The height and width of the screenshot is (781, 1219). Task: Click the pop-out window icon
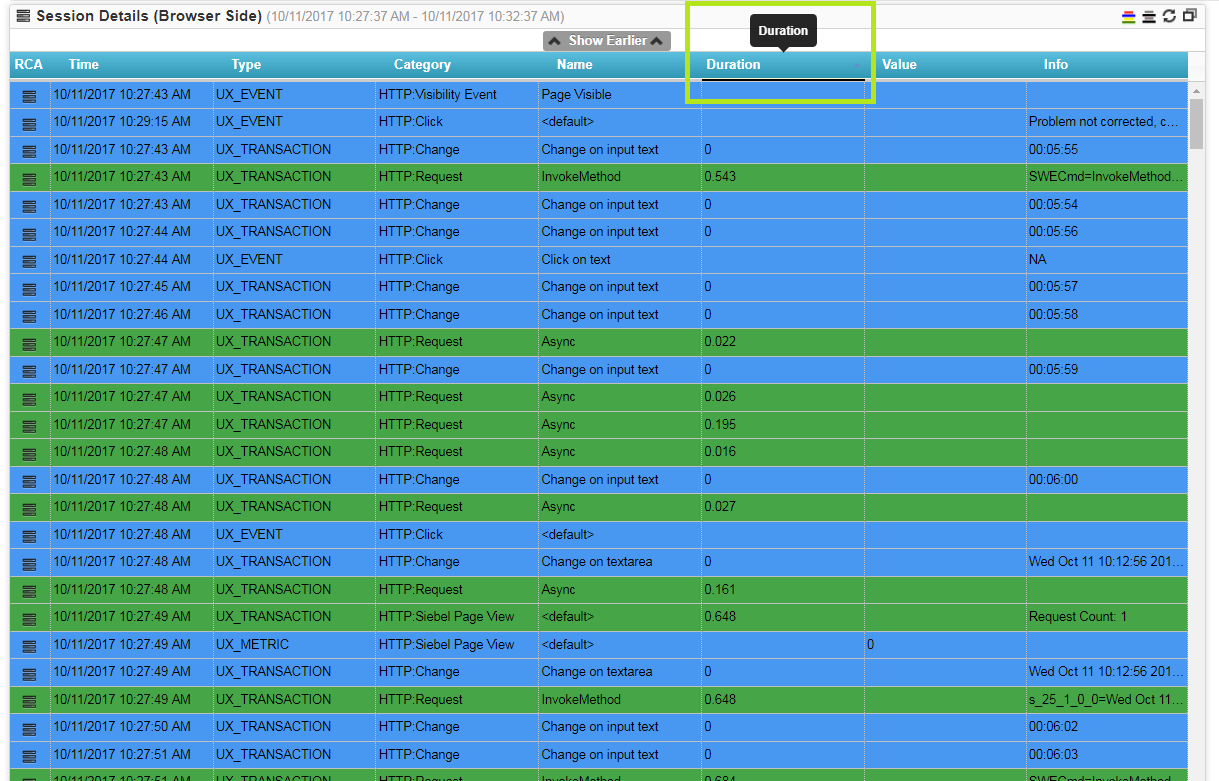1189,17
